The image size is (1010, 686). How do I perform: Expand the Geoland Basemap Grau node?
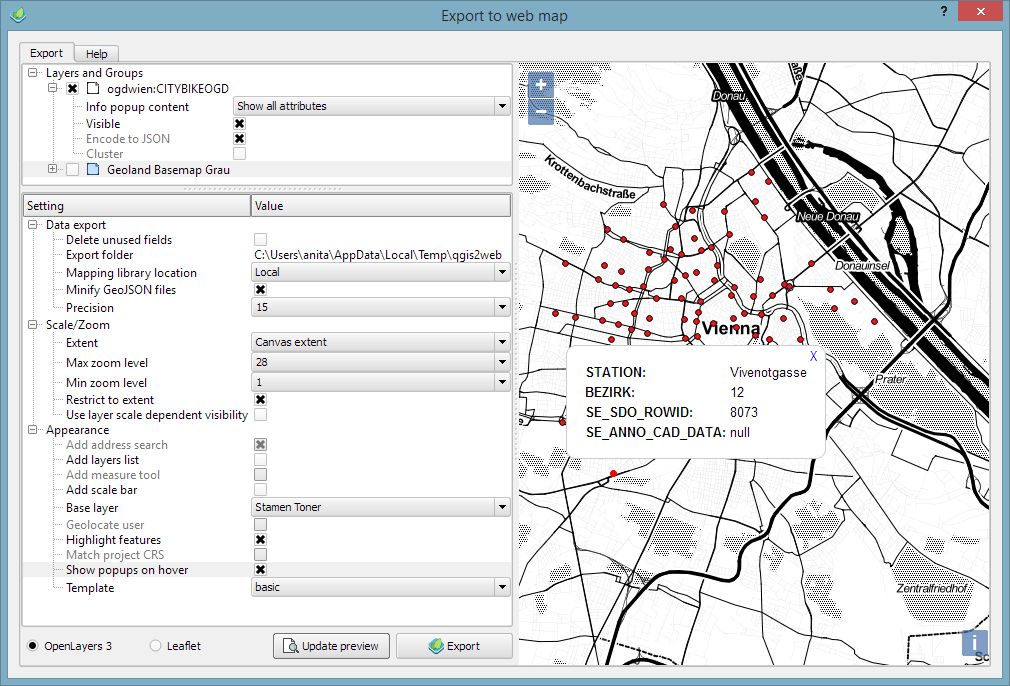tap(53, 169)
